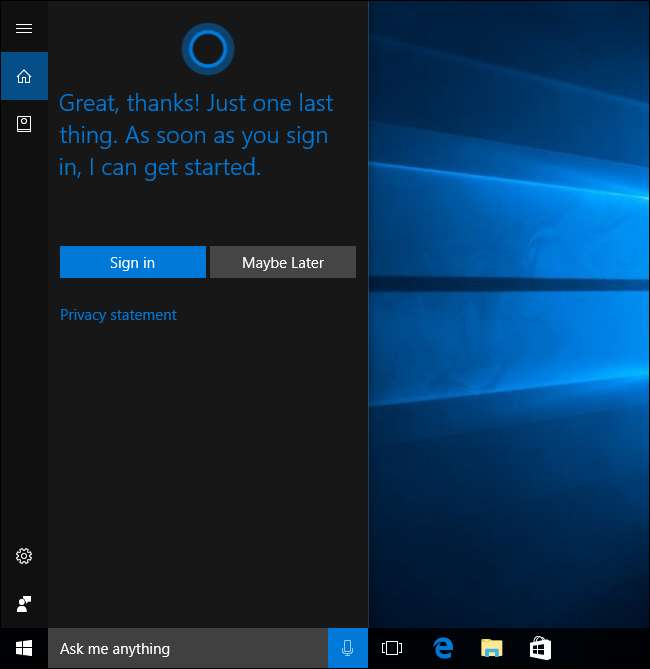Open the Cortana Notebook icon
650x669 pixels.
pyautogui.click(x=24, y=124)
